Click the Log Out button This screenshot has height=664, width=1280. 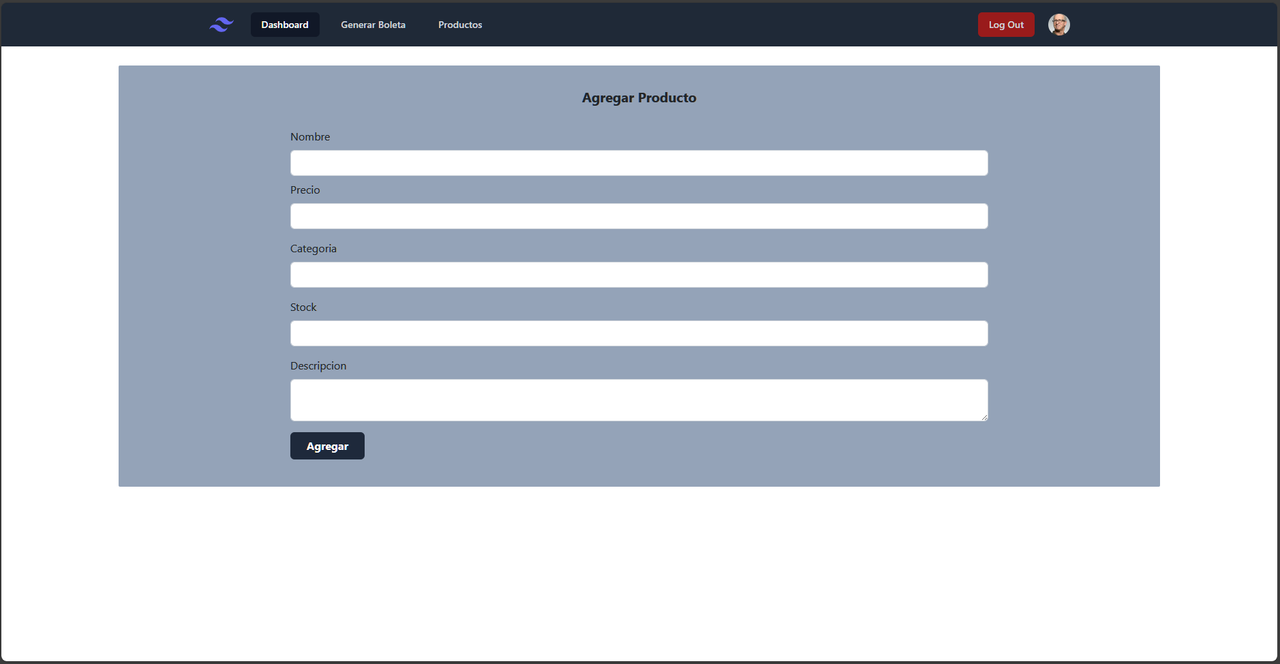click(1006, 24)
